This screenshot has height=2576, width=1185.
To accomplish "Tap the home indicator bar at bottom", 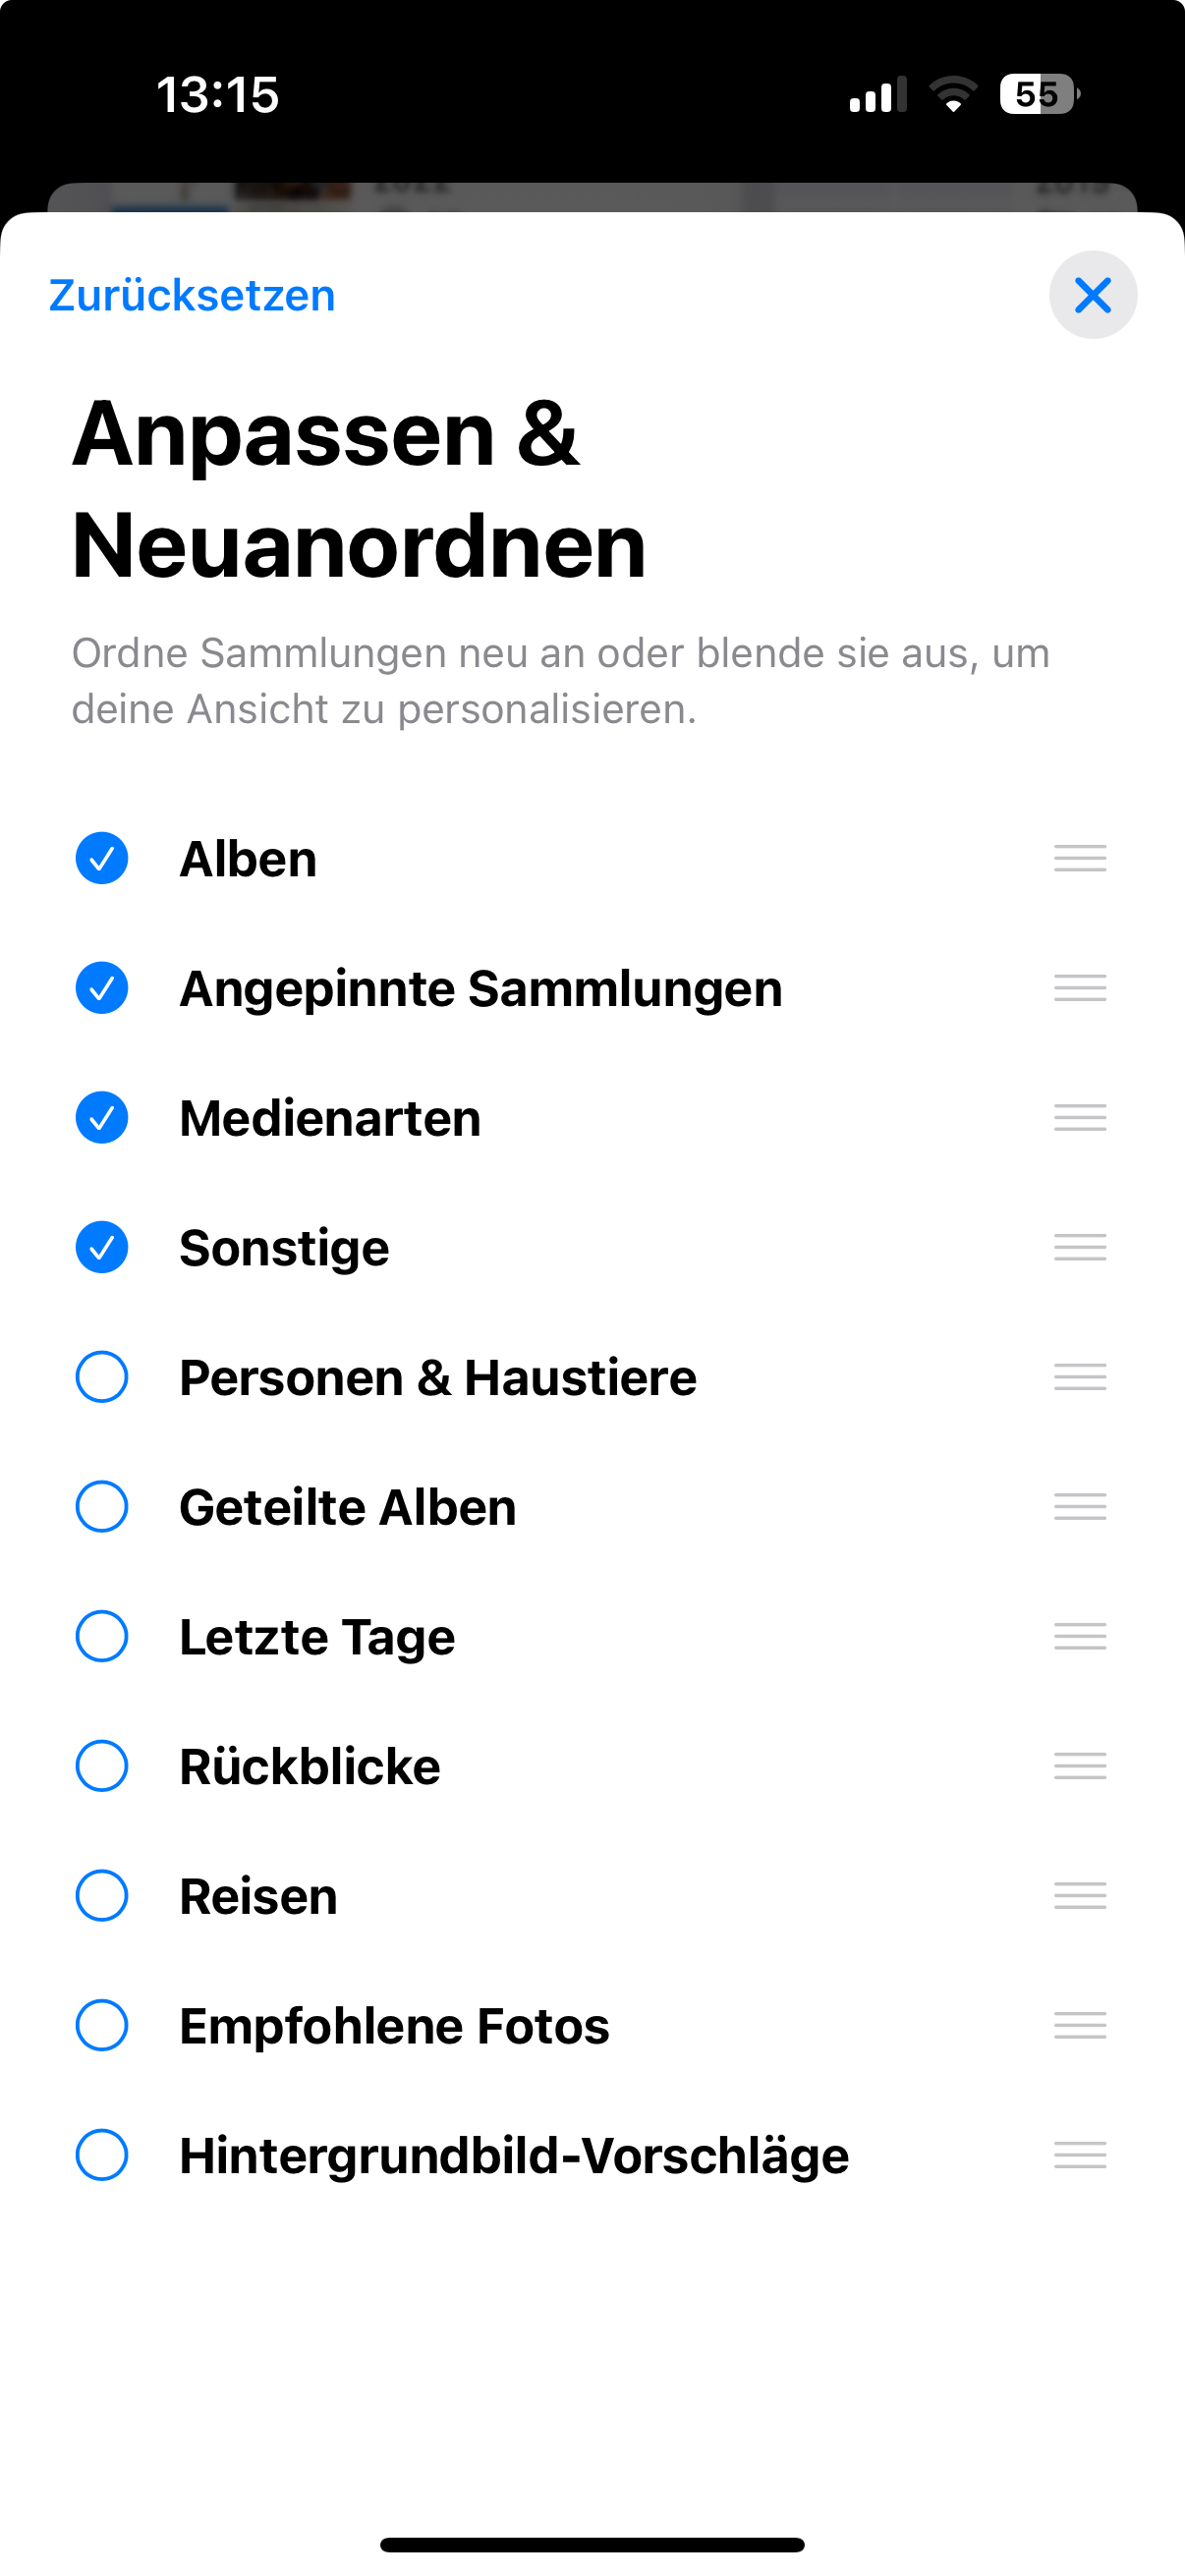I will (x=592, y=2544).
